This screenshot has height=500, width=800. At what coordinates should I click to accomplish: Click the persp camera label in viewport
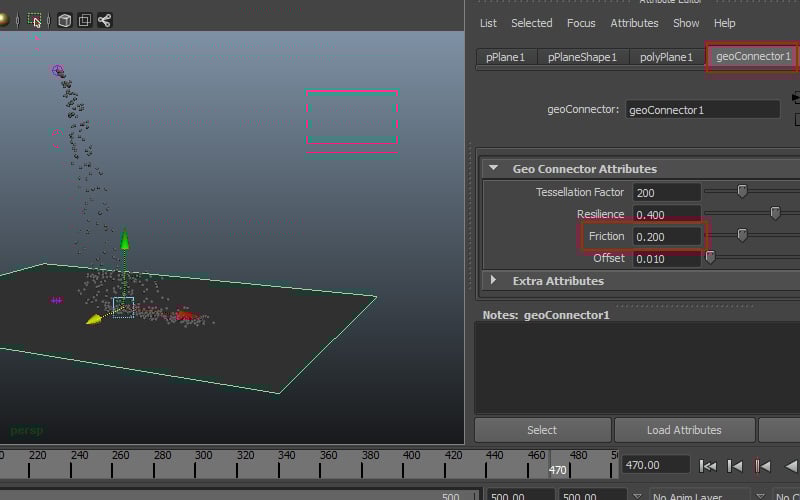click(27, 431)
